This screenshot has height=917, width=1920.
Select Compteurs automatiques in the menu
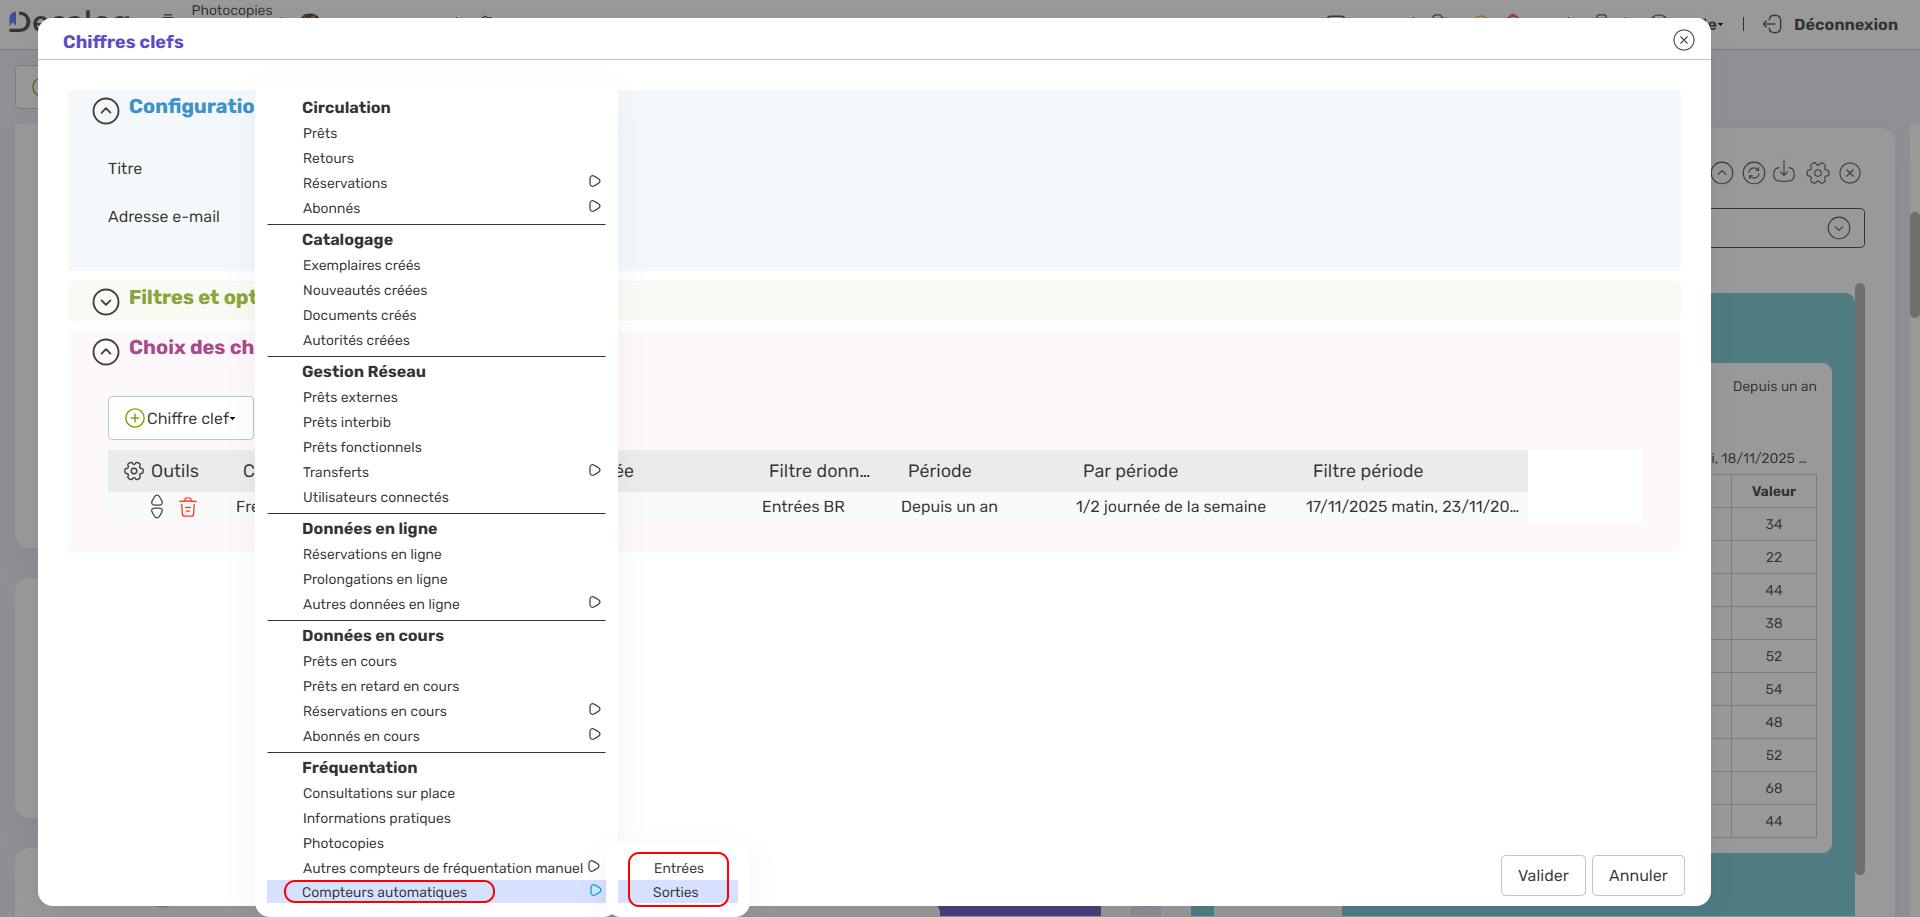click(385, 892)
